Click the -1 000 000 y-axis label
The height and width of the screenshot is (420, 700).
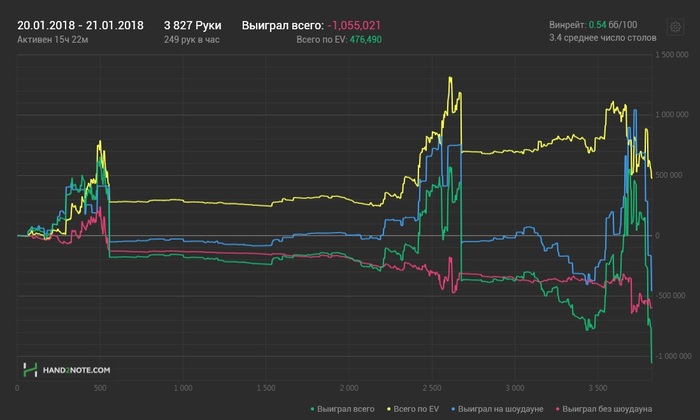tap(672, 356)
